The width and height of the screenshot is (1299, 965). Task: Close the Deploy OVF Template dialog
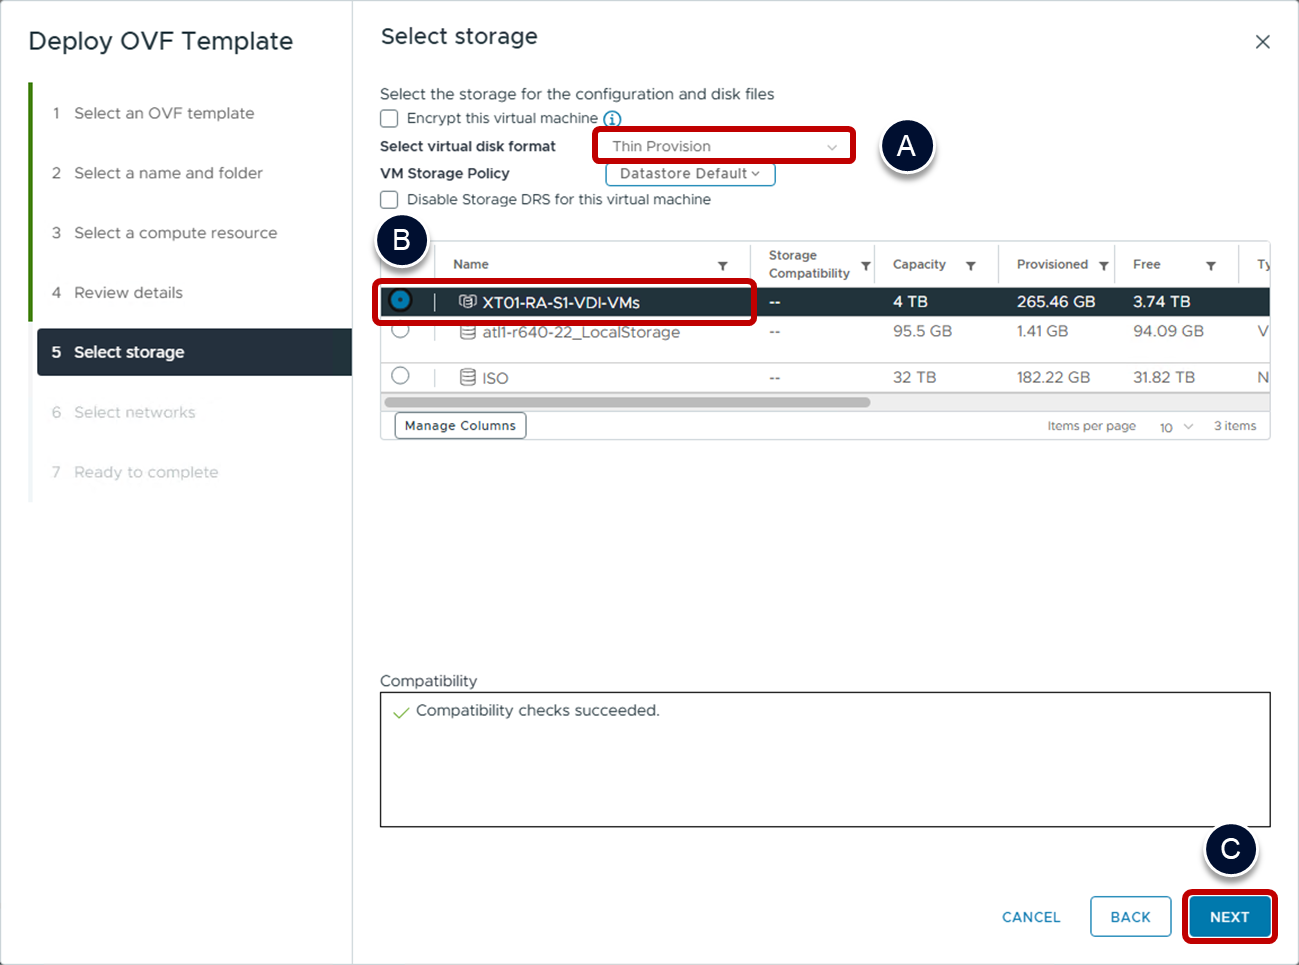[1262, 42]
